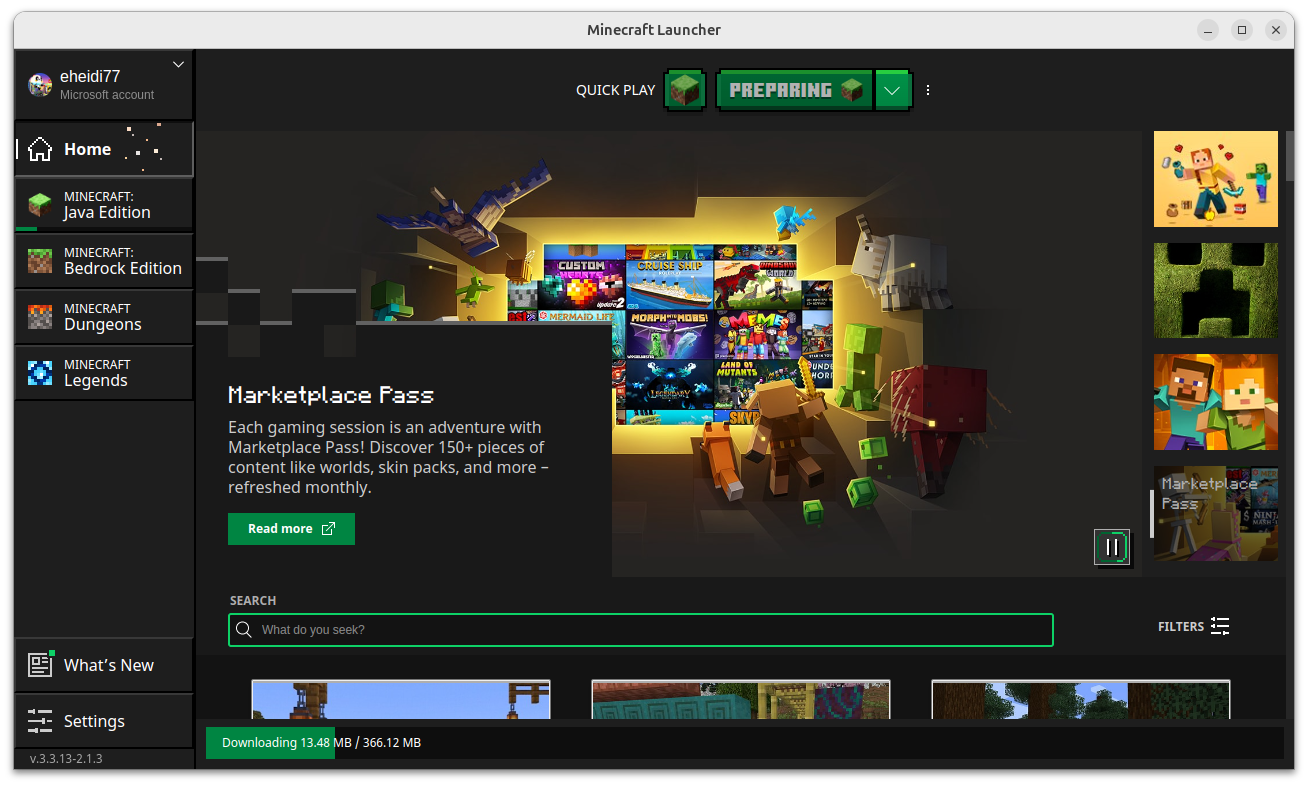Select Minecraft: Bedrock Edition in sidebar
Image resolution: width=1308 pixels, height=786 pixels.
pyautogui.click(x=104, y=261)
